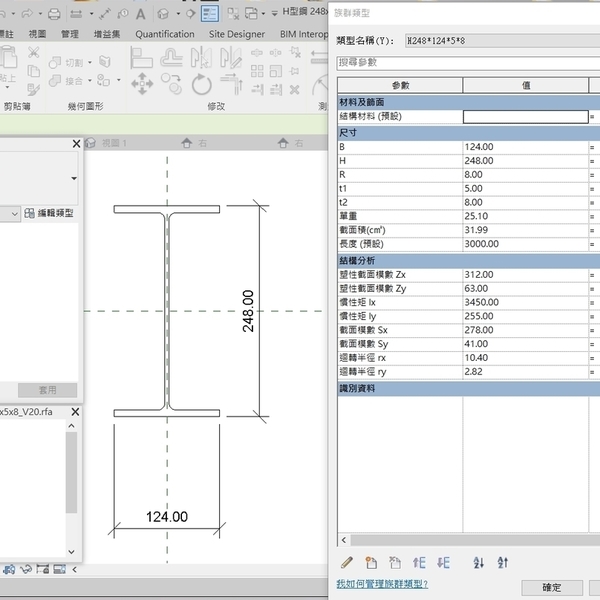600x600 pixels.
Task: Click the 確定 (OK) button
Action: 551,588
